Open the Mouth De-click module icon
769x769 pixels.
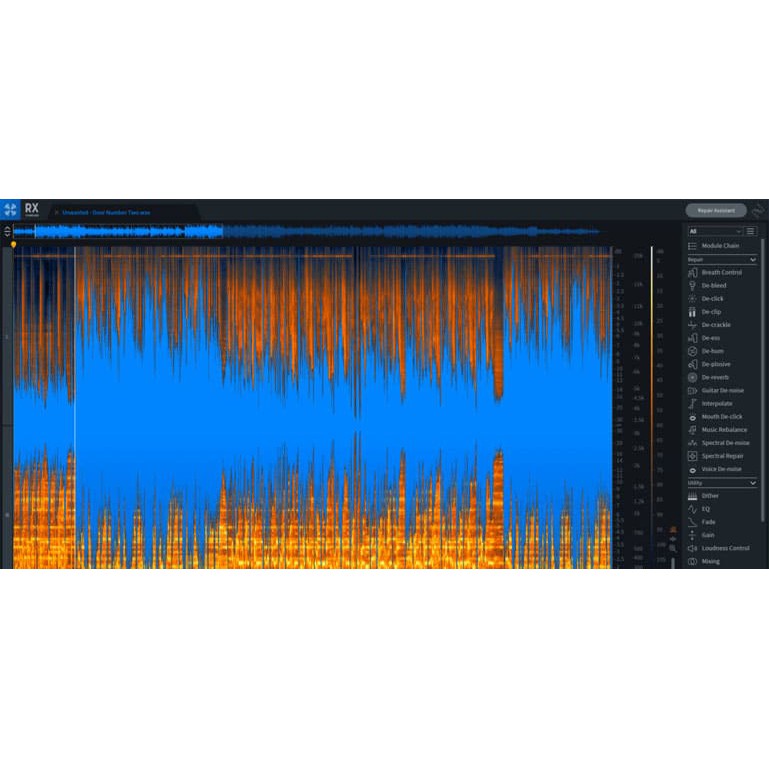click(692, 417)
